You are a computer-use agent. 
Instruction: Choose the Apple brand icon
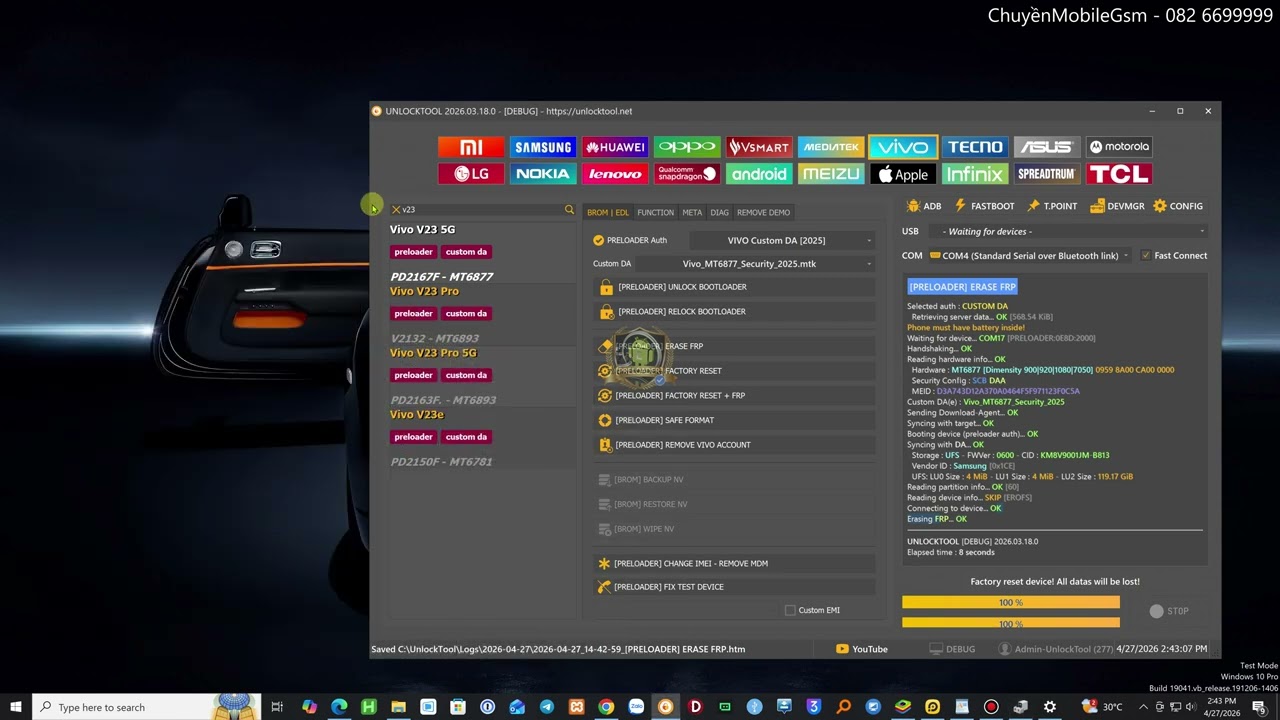(x=903, y=174)
